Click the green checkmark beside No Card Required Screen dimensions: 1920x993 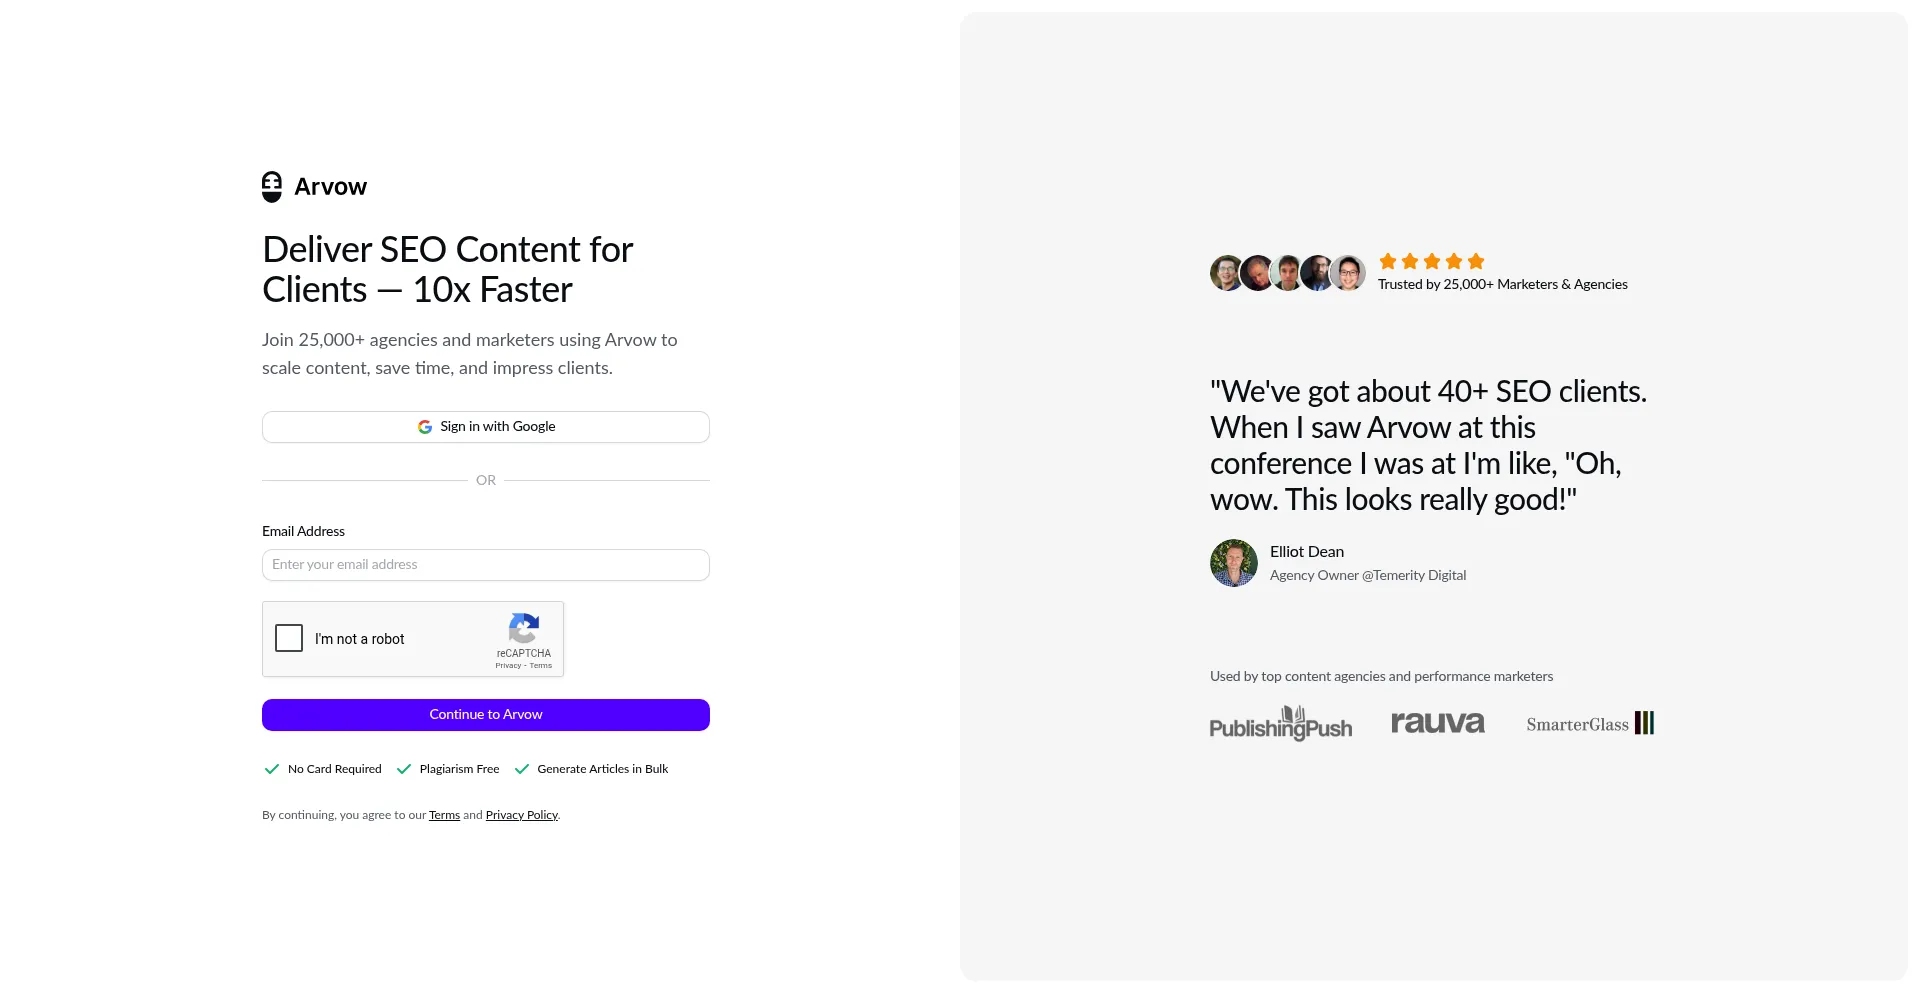point(272,769)
